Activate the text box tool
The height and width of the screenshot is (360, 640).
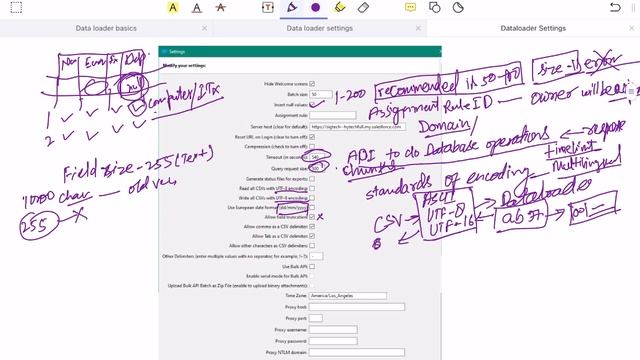[268, 8]
